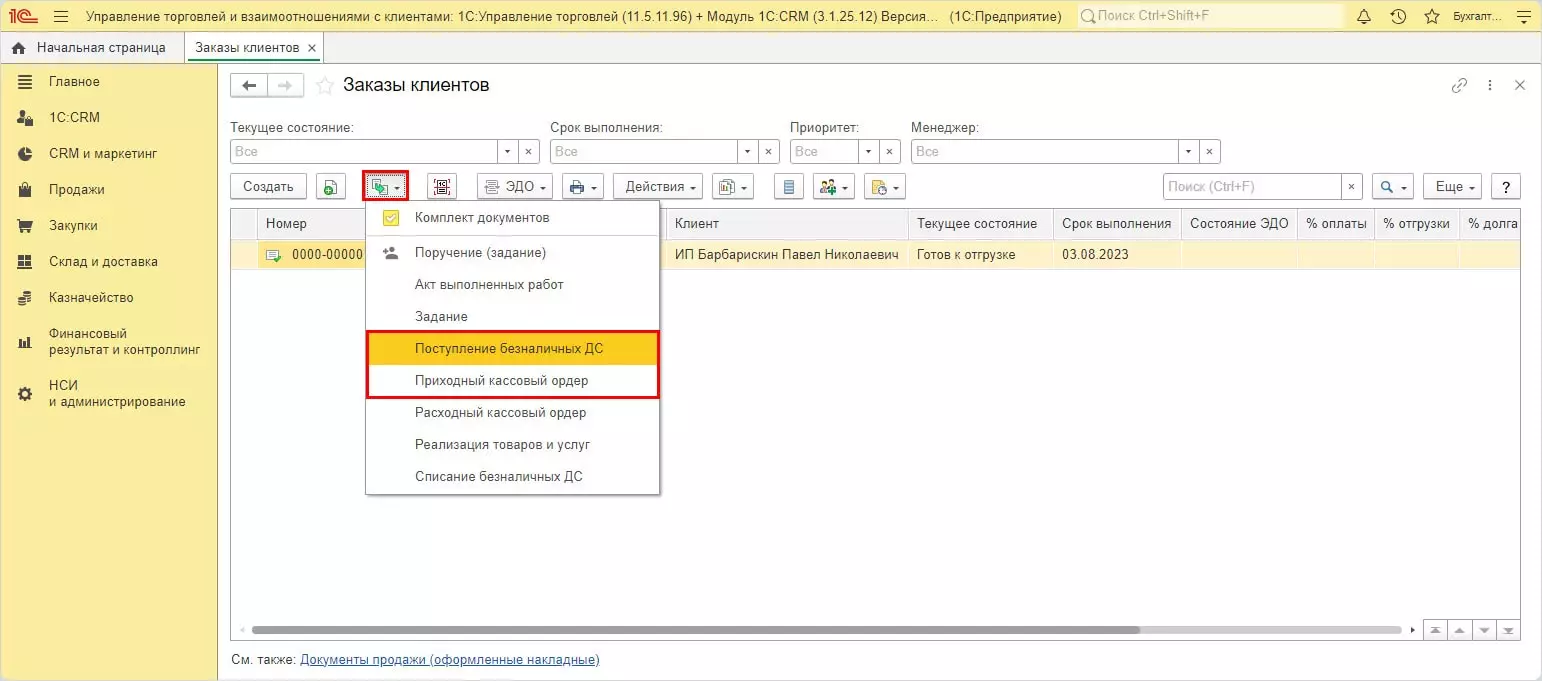
Task: Click the Продажи shopping bag icon
Action: coord(26,190)
